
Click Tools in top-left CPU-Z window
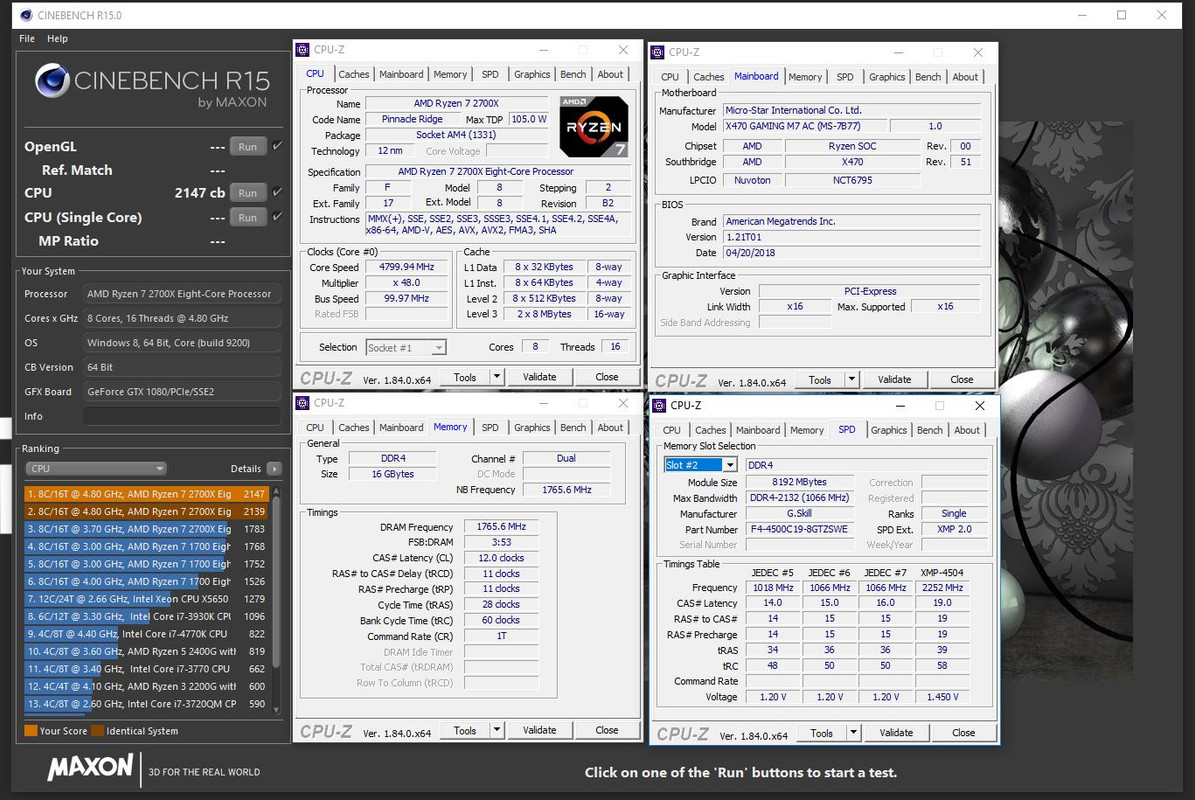pos(465,377)
